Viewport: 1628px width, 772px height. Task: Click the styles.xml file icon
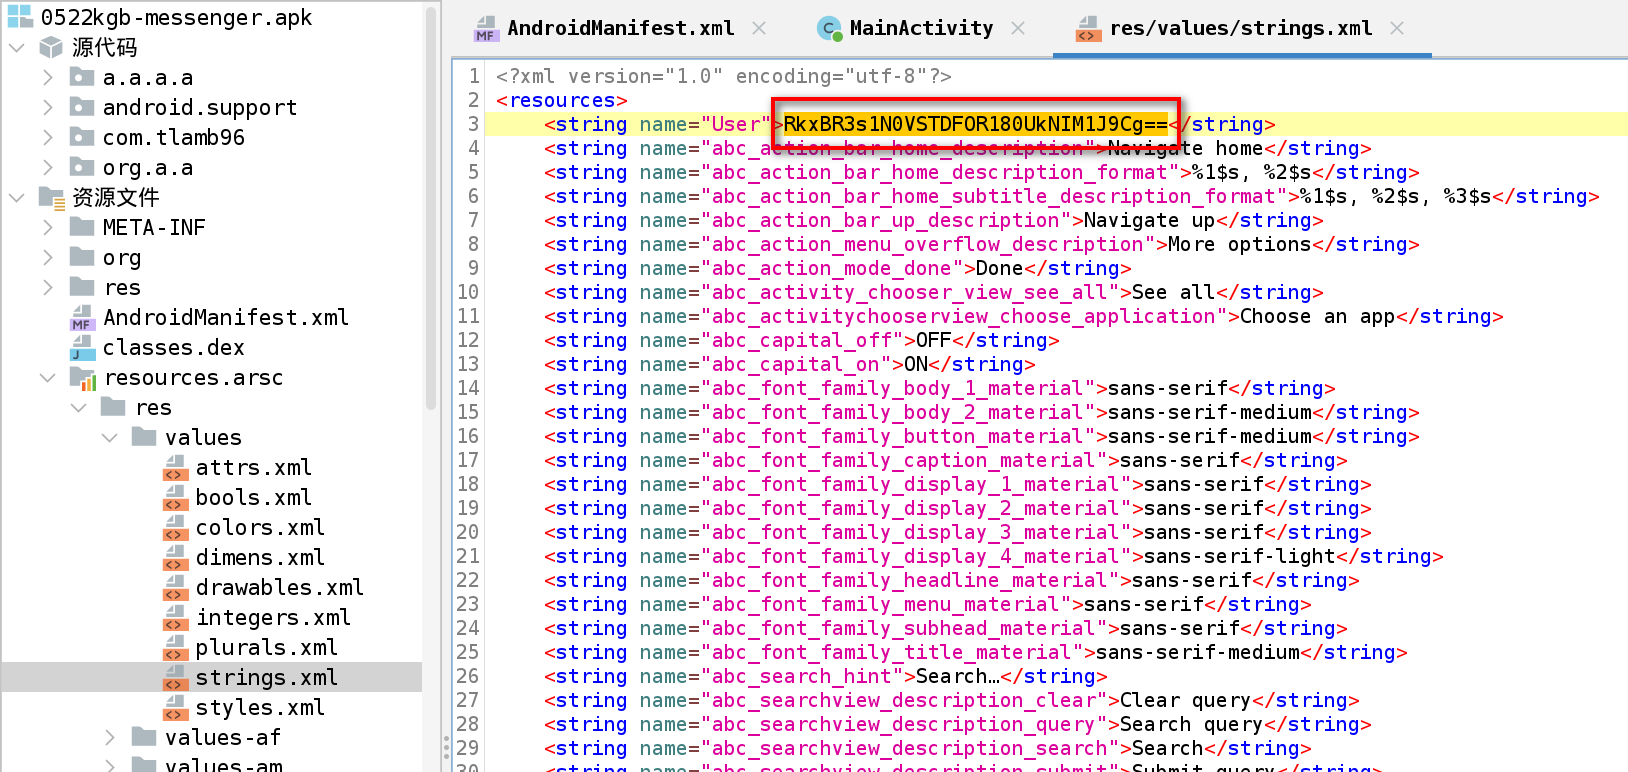176,707
